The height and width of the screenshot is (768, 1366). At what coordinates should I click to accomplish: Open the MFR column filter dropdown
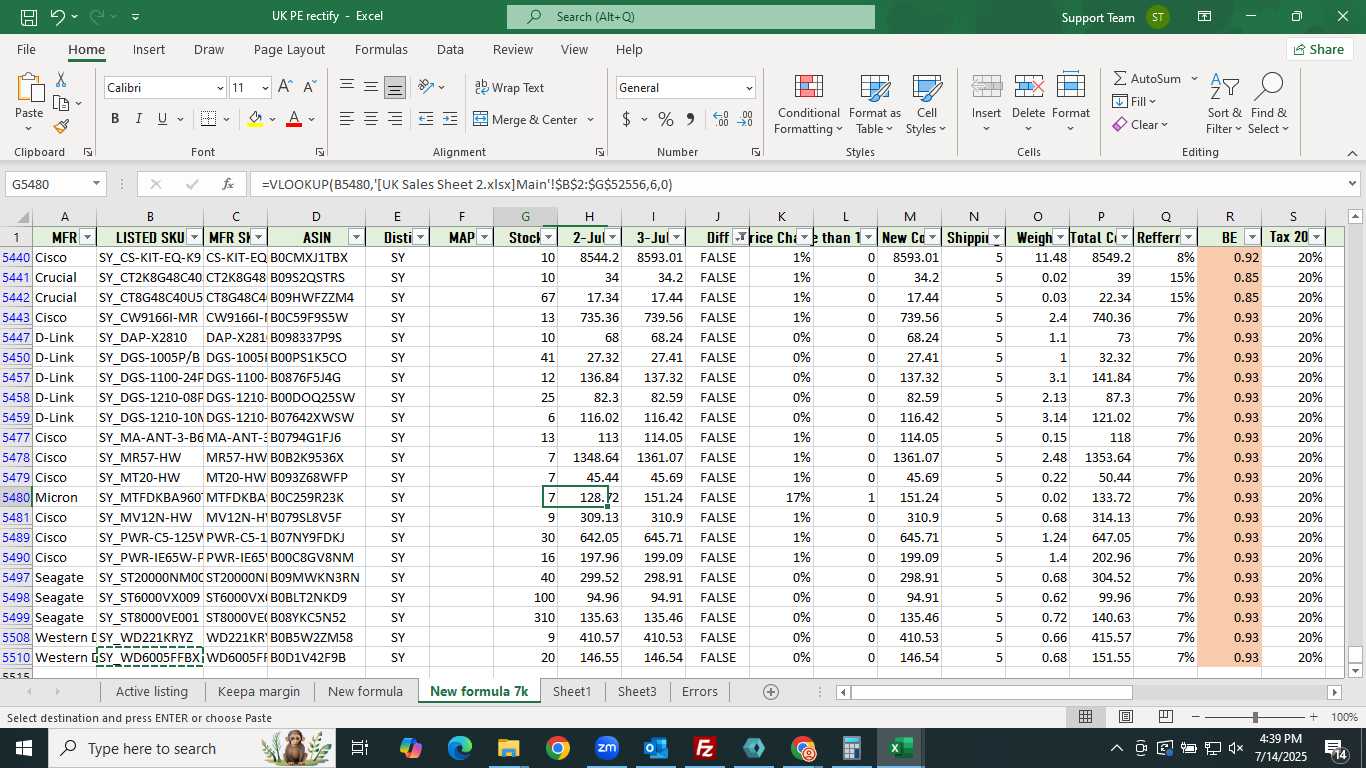coord(86,237)
